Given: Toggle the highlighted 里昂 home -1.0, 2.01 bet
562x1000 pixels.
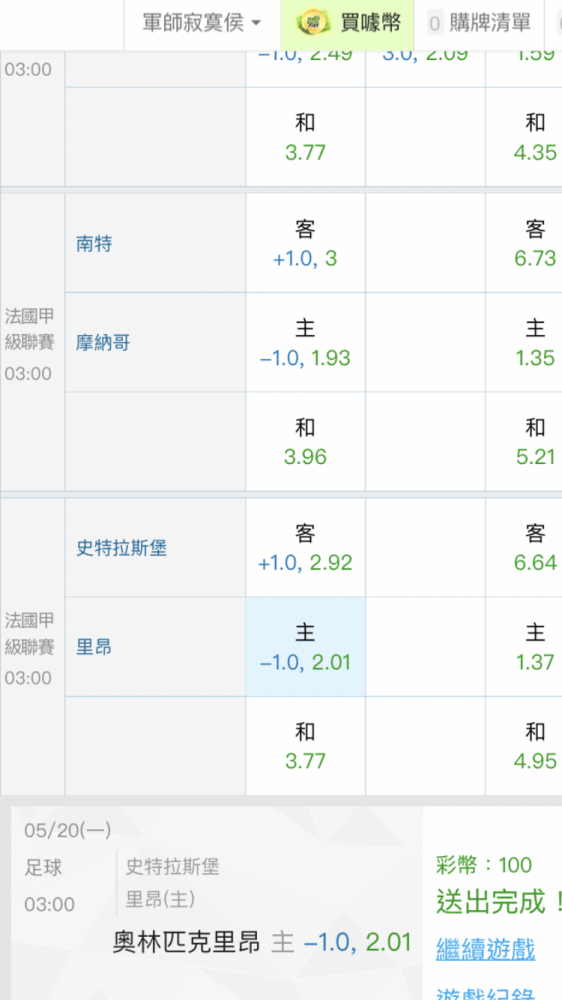Looking at the screenshot, I should (x=306, y=647).
